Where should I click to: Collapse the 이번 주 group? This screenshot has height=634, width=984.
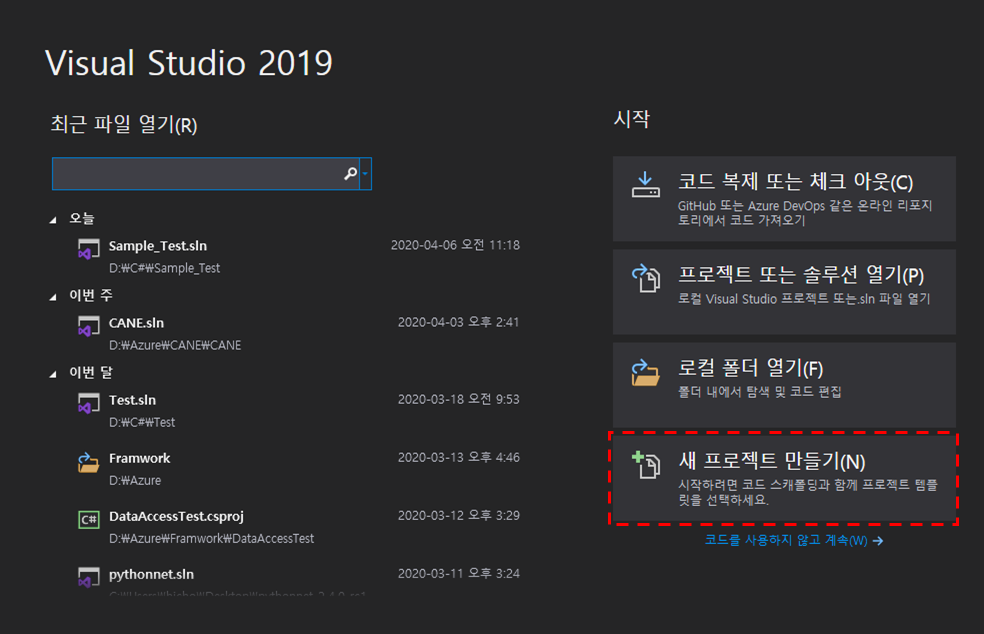pos(53,297)
